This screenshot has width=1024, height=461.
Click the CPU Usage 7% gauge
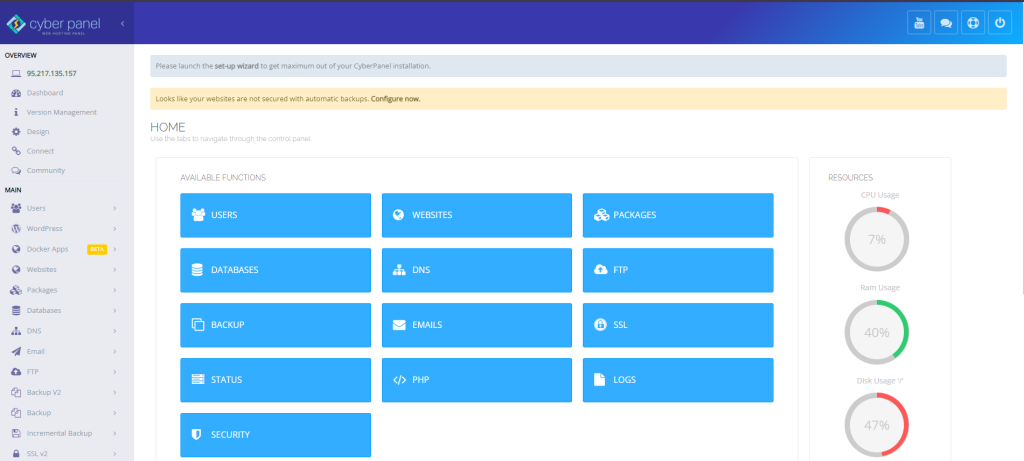(x=876, y=239)
